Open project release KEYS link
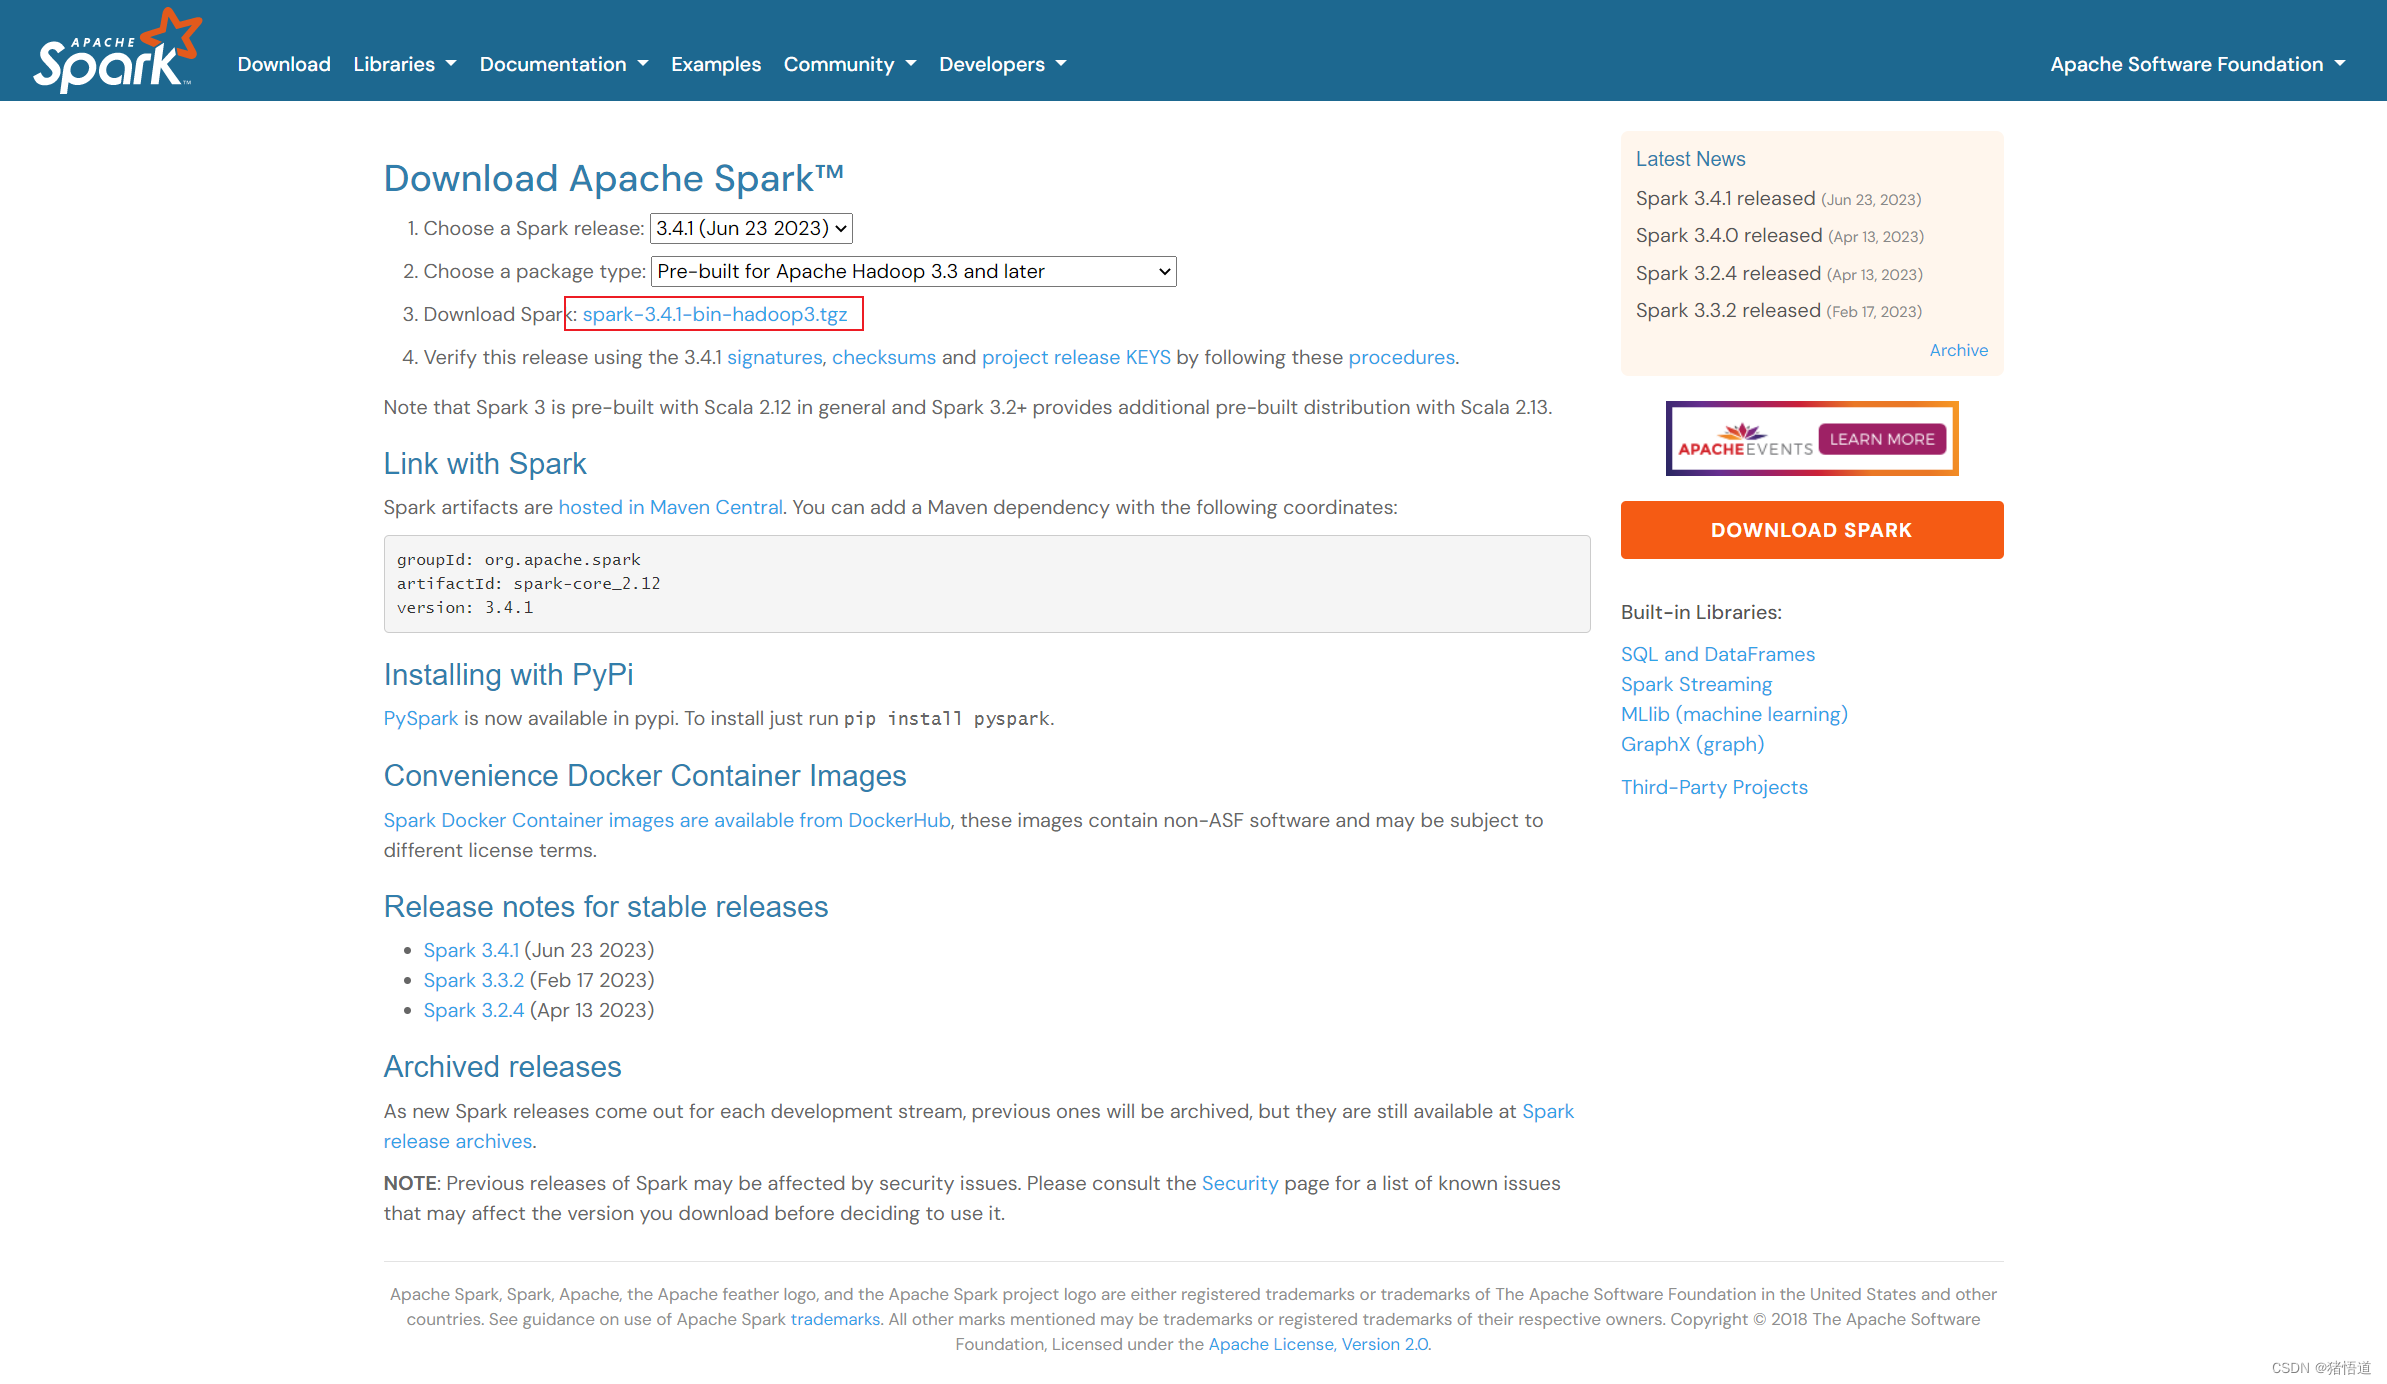The height and width of the screenshot is (1384, 2387). (x=1076, y=357)
